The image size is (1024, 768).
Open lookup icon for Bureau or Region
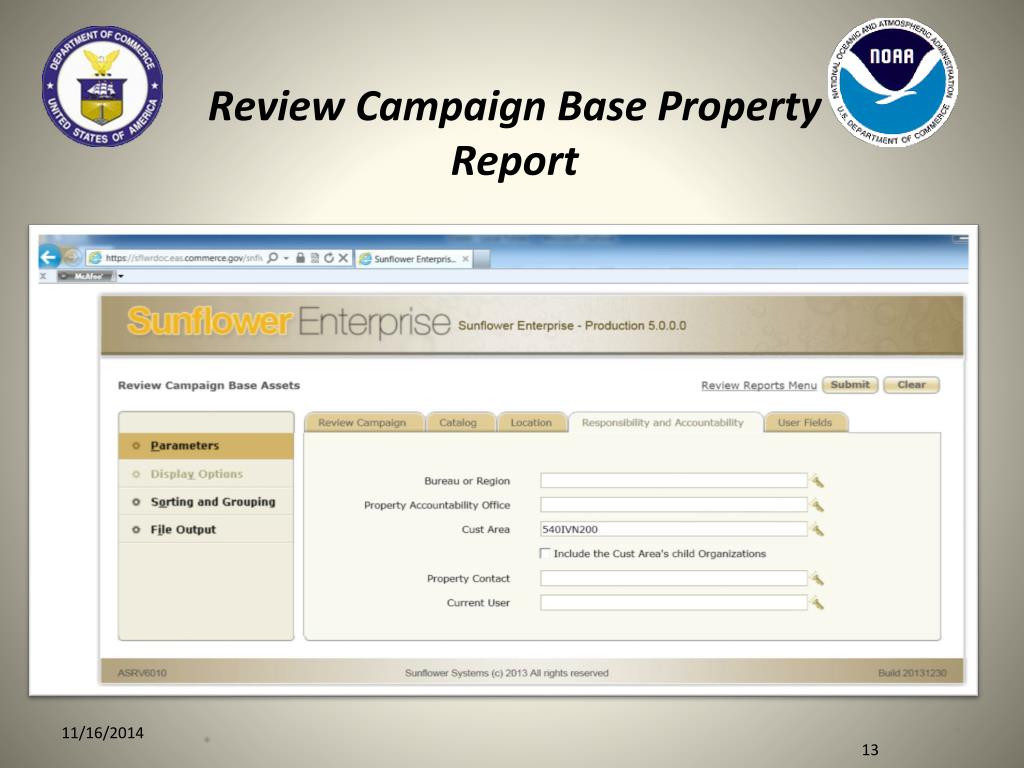click(816, 481)
